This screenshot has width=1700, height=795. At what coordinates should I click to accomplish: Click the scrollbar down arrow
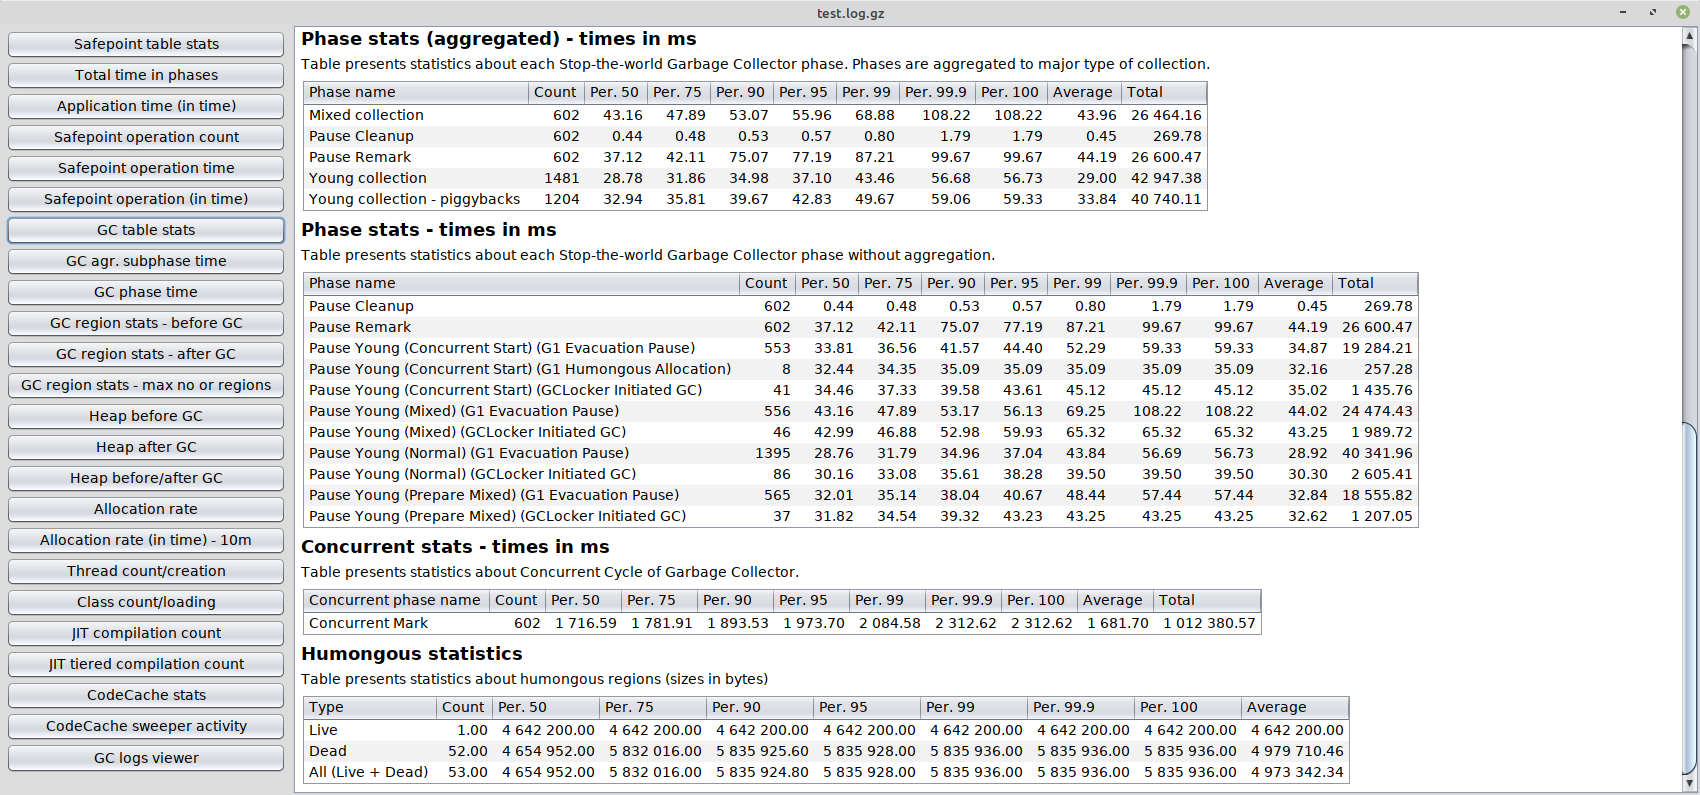[1689, 785]
